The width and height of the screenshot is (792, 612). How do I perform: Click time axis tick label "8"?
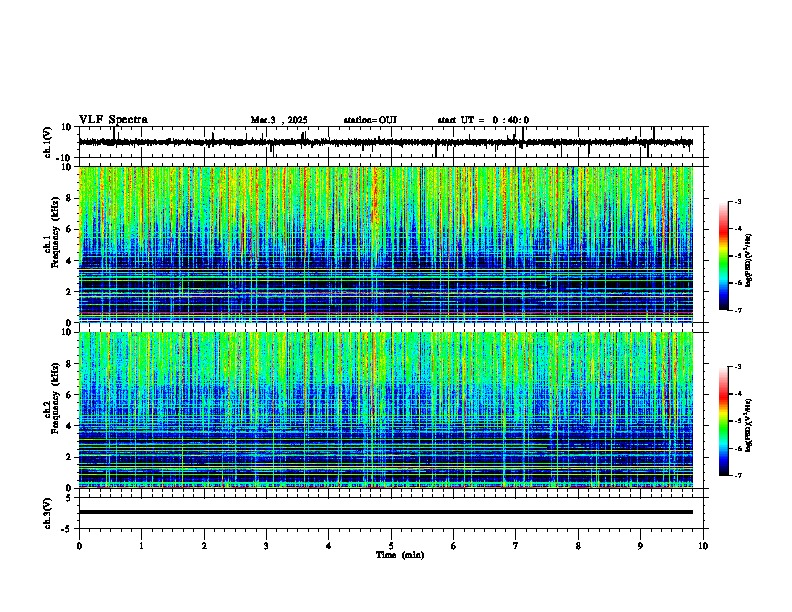point(578,546)
